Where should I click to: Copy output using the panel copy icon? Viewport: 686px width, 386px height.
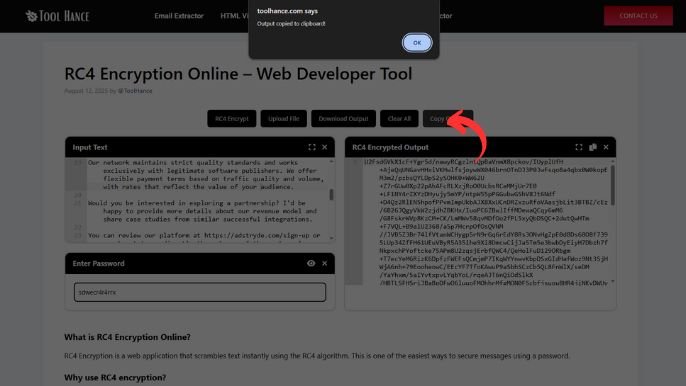point(593,147)
